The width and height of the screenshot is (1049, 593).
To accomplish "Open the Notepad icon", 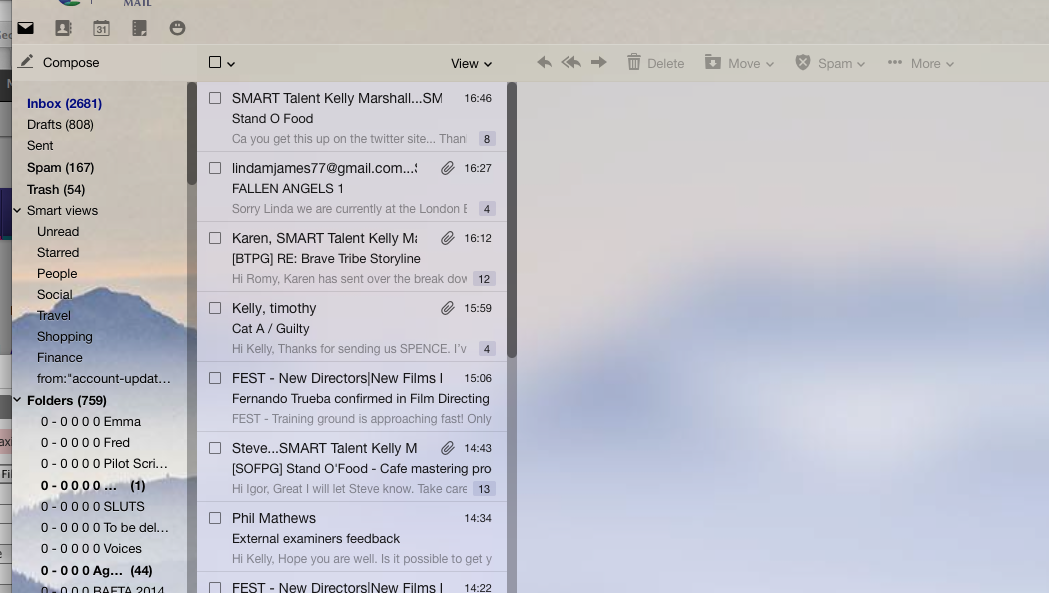I will point(140,28).
